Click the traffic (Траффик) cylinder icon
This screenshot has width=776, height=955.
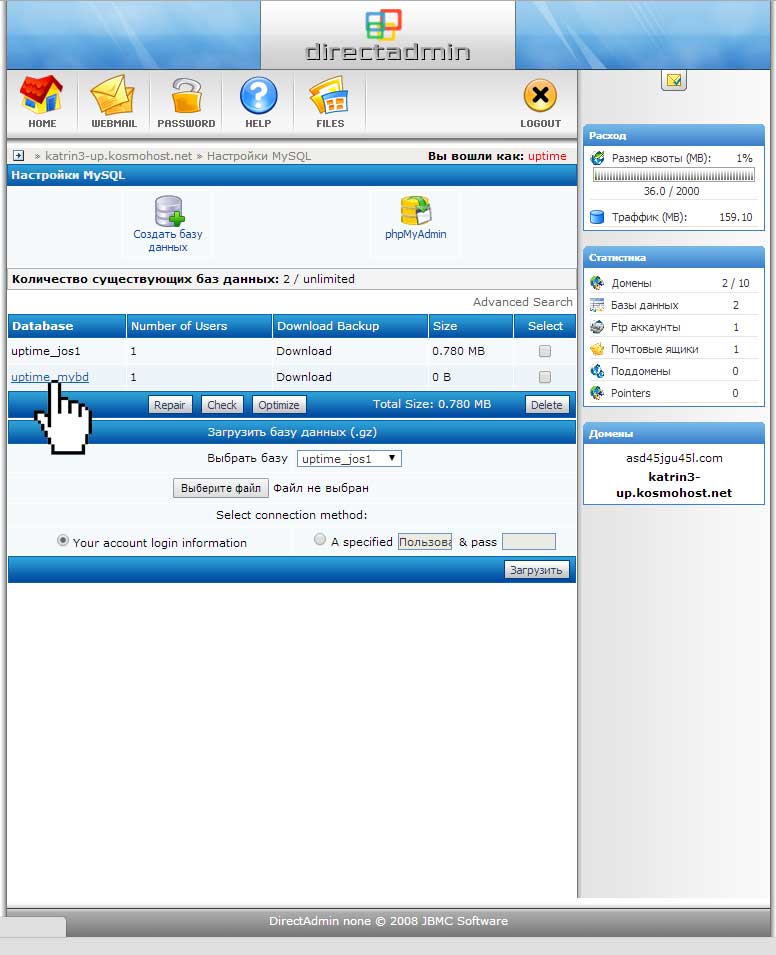(597, 217)
